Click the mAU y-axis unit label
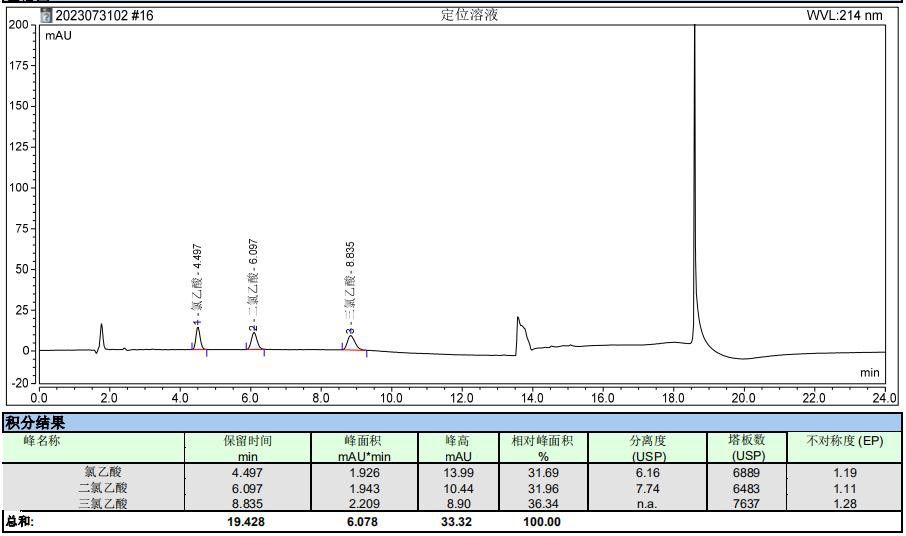The height and width of the screenshot is (536, 906). (x=58, y=36)
